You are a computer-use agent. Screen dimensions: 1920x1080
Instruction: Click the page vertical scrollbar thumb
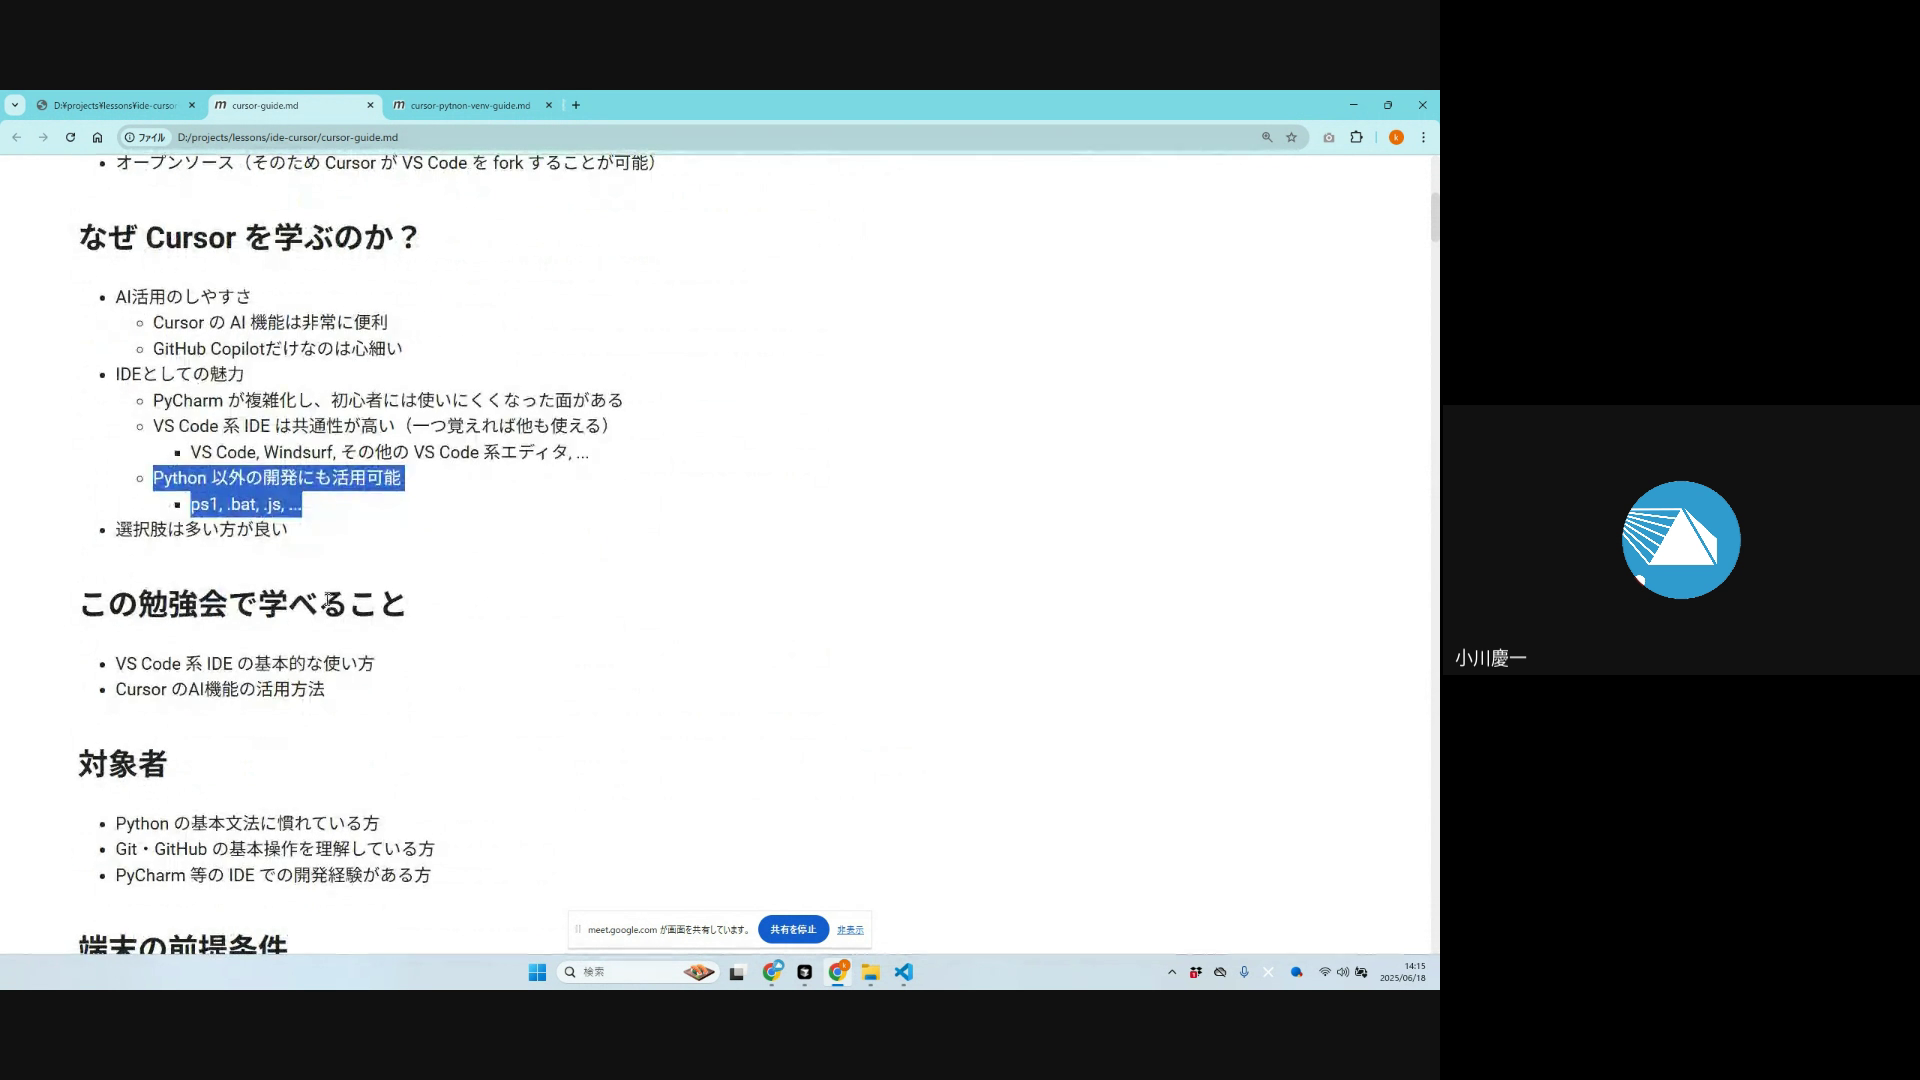(x=1434, y=216)
